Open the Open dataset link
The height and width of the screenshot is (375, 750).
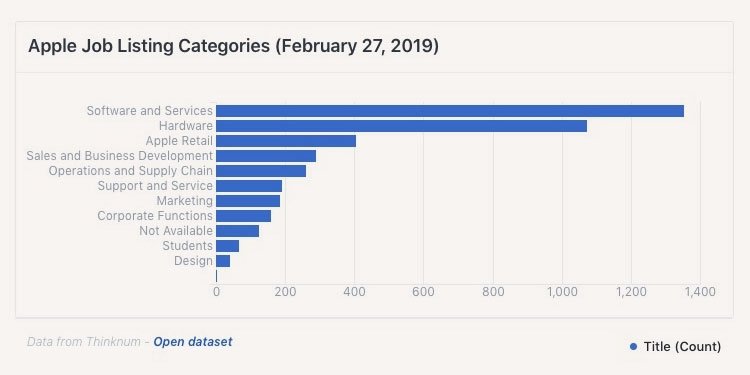(x=192, y=342)
